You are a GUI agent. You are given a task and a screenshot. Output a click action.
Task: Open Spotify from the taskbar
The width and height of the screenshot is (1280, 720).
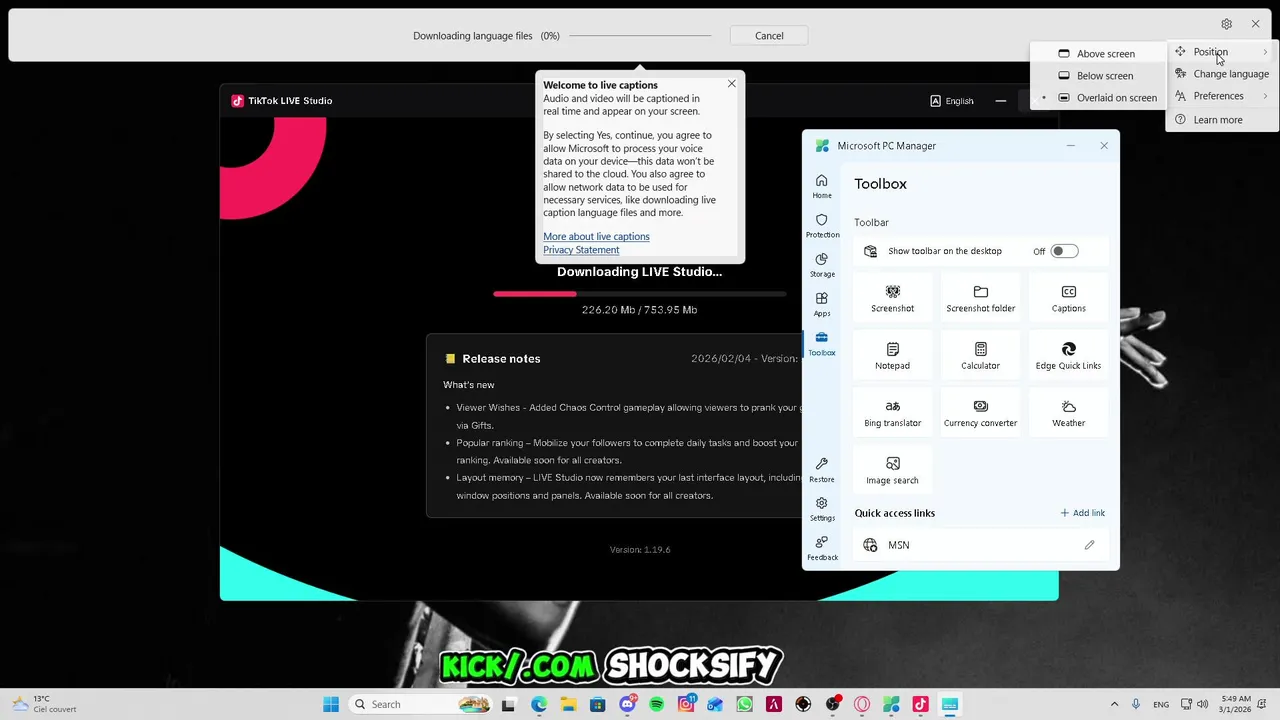[656, 704]
